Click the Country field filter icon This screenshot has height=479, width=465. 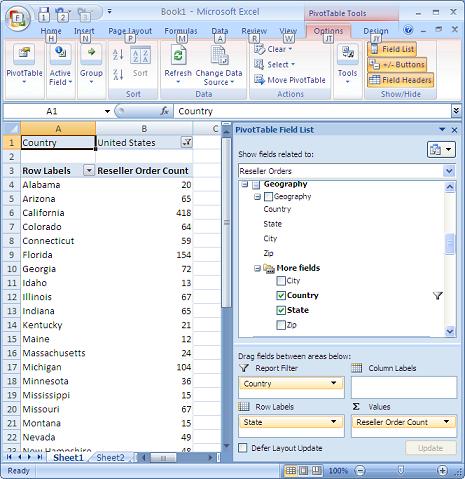click(438, 295)
